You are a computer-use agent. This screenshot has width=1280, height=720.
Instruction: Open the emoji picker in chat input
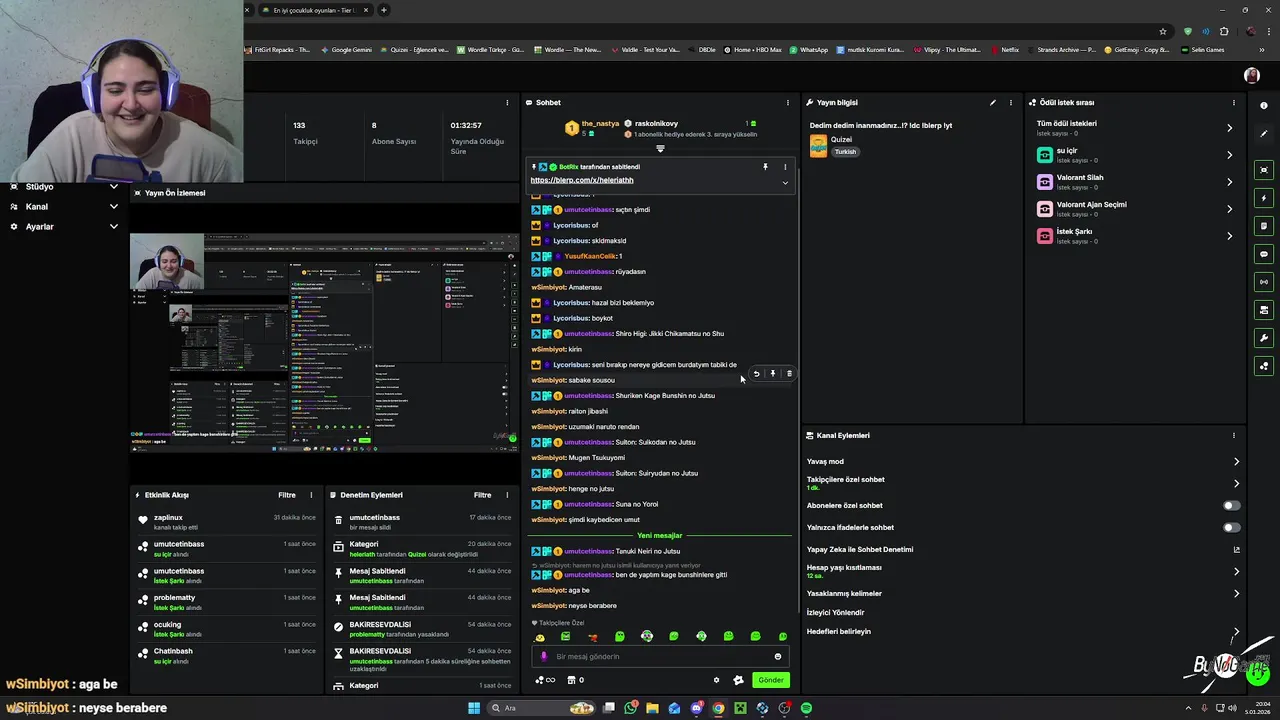777,656
